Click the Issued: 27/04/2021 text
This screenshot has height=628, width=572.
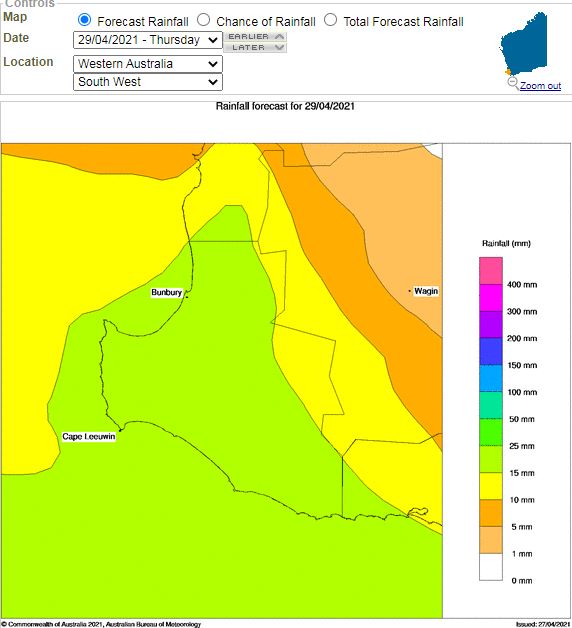[544, 624]
